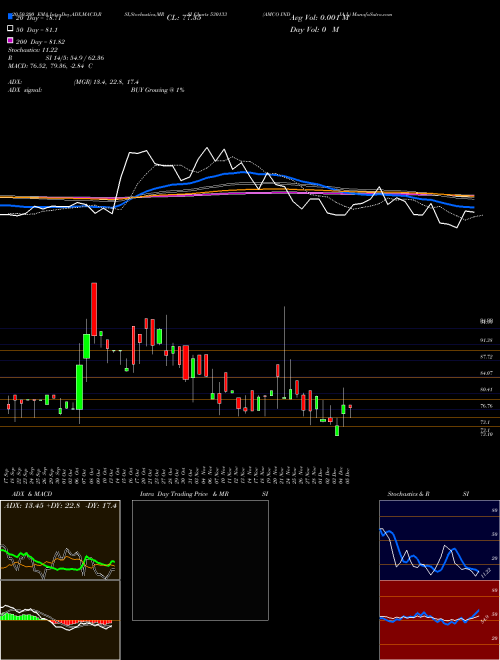Viewport: 500px width, 660px height.
Task: Click the 80.41 price axis label
Action: click(486, 390)
